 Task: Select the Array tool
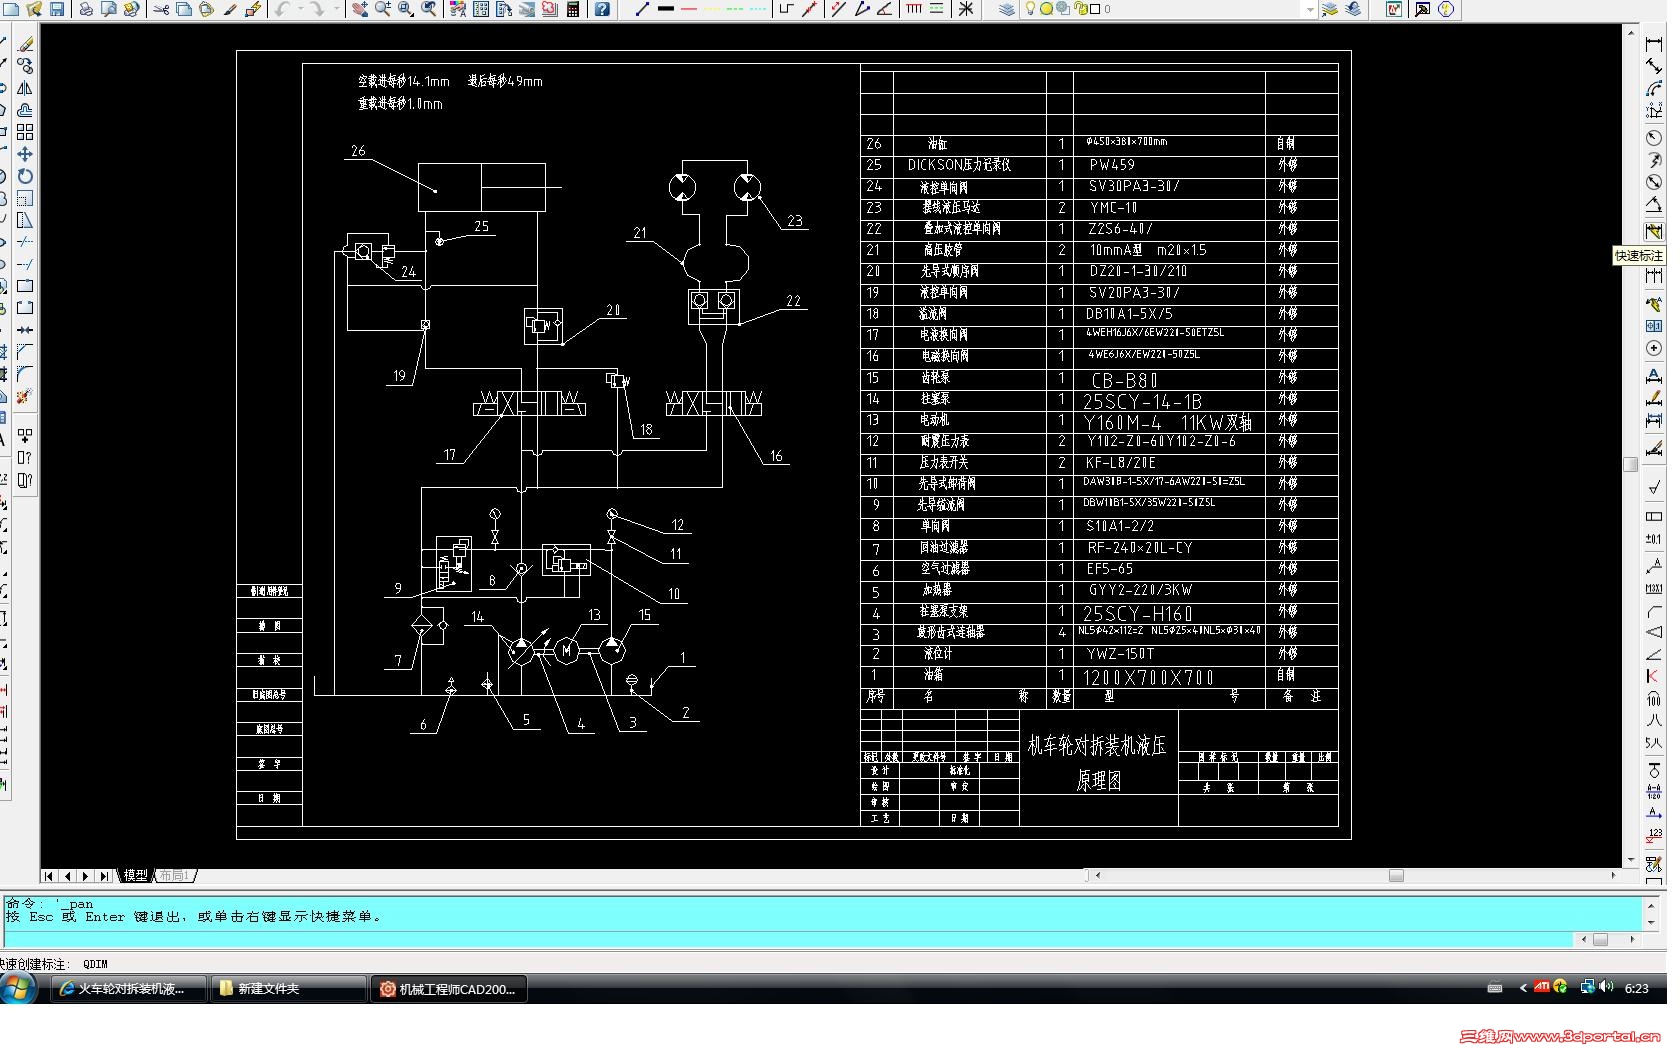25,132
